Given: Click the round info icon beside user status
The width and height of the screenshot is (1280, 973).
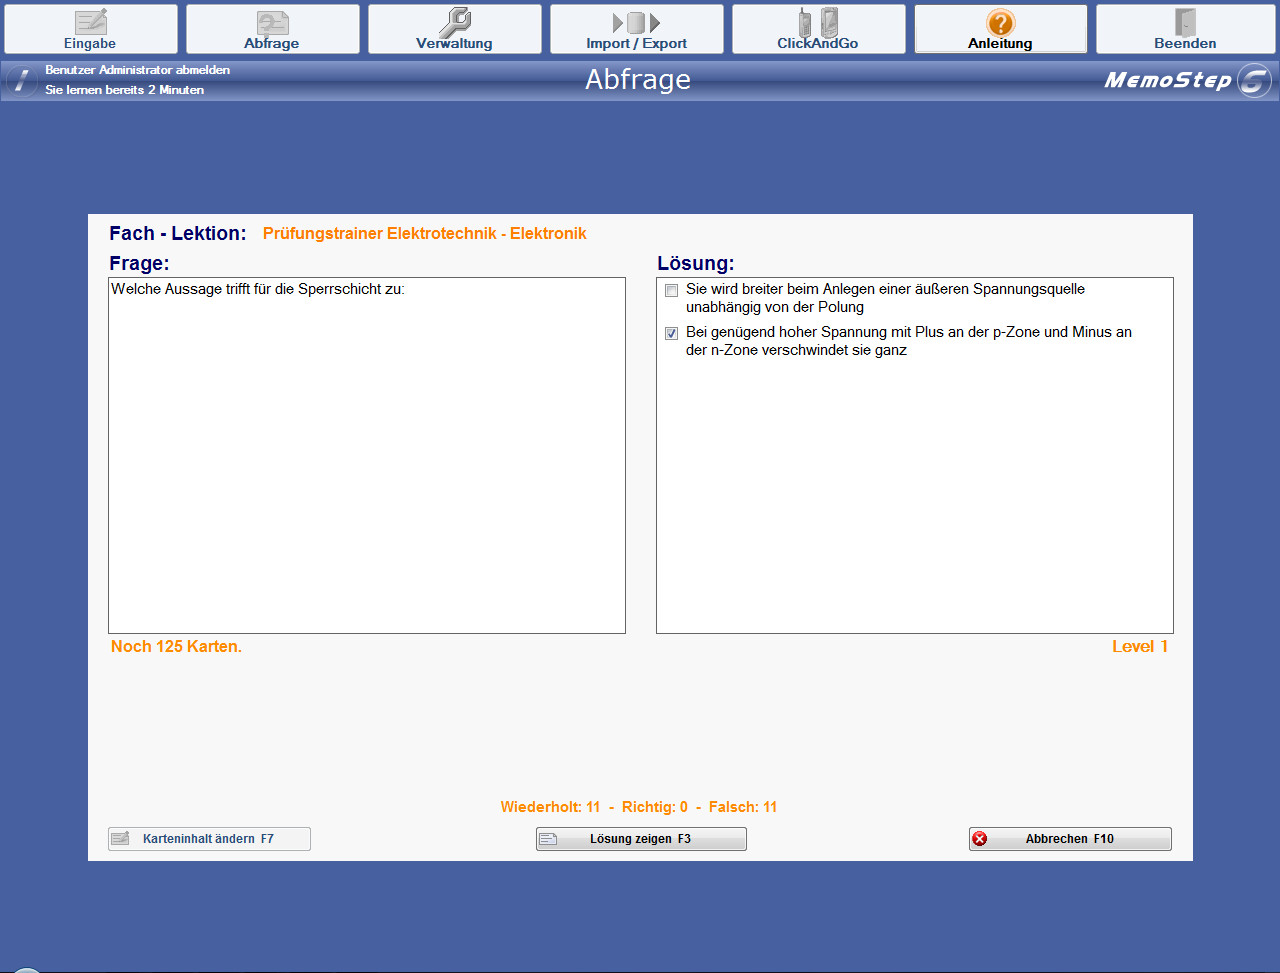Looking at the screenshot, I should (x=21, y=80).
